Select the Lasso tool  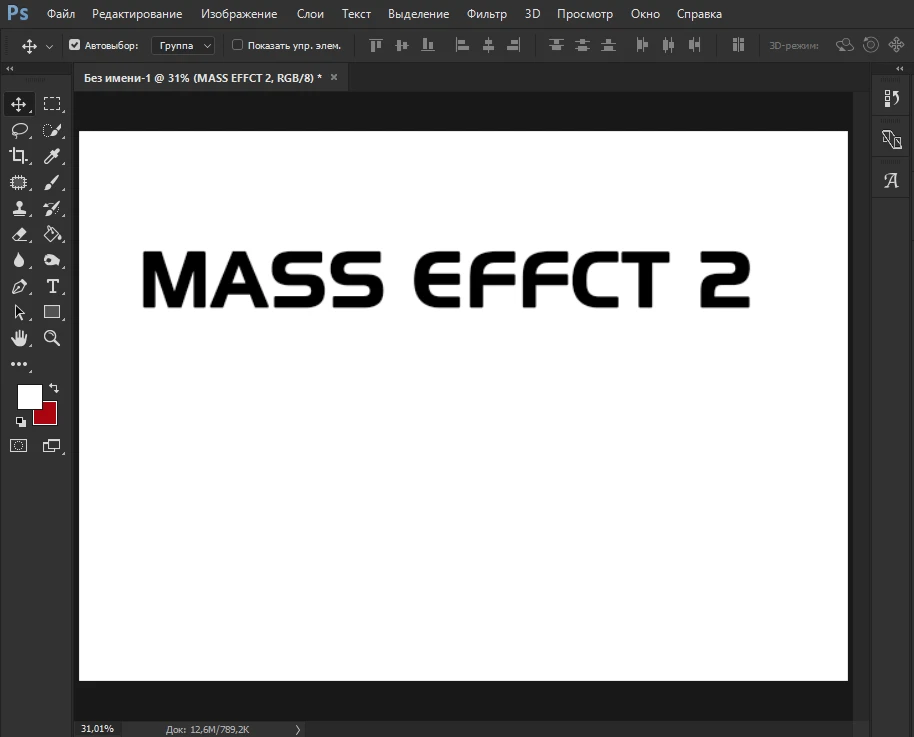pyautogui.click(x=19, y=129)
